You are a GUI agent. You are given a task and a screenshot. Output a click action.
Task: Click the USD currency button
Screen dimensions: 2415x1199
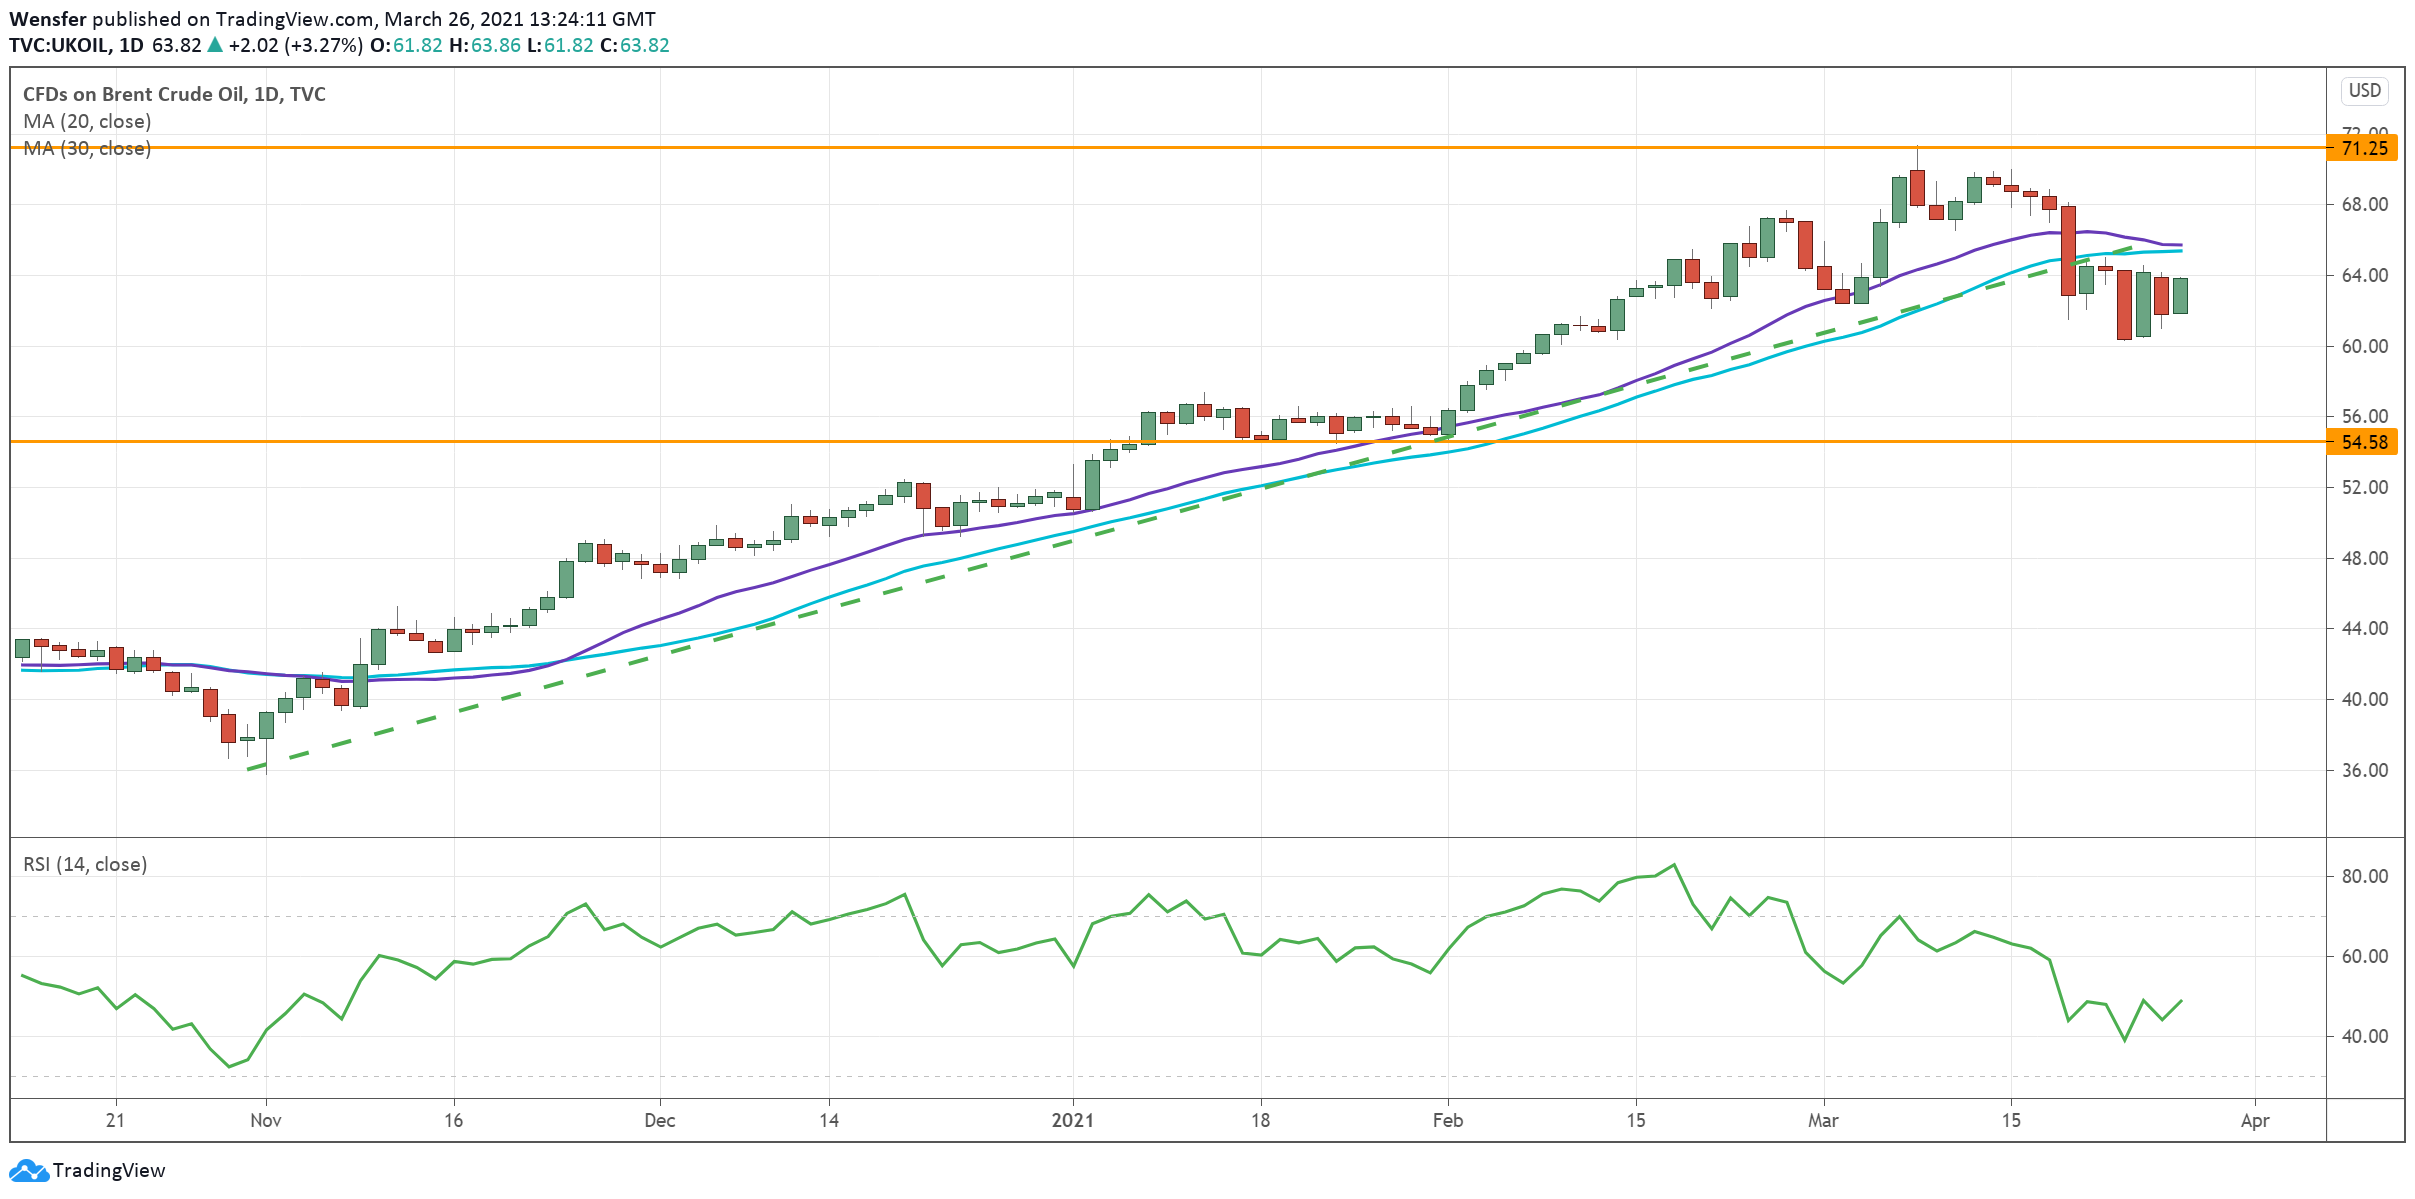click(2364, 91)
